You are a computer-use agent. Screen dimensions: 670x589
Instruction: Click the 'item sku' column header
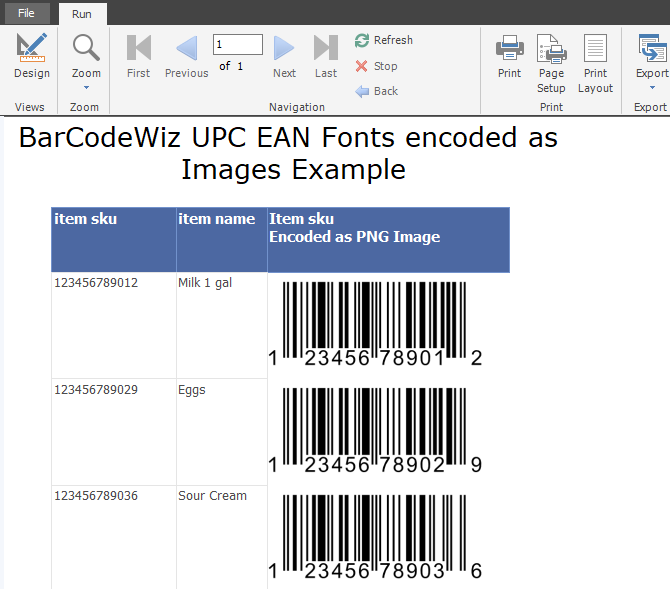tap(114, 239)
